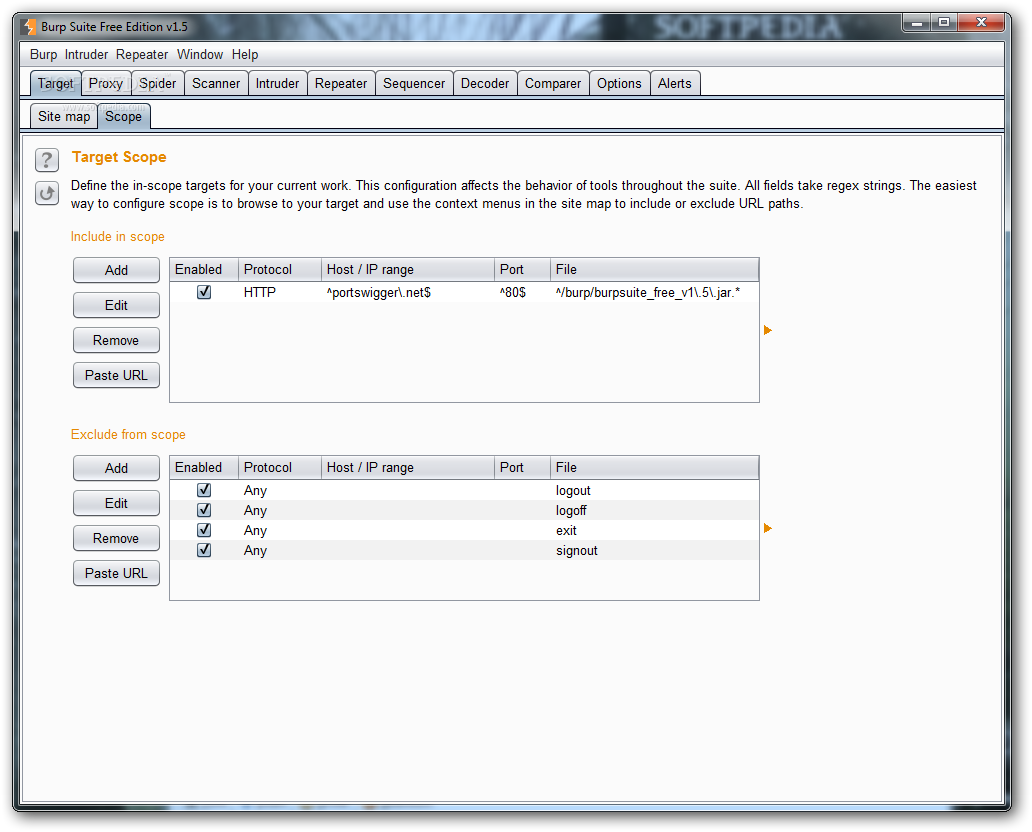Click Paste URL under Include in scope

[x=116, y=375]
